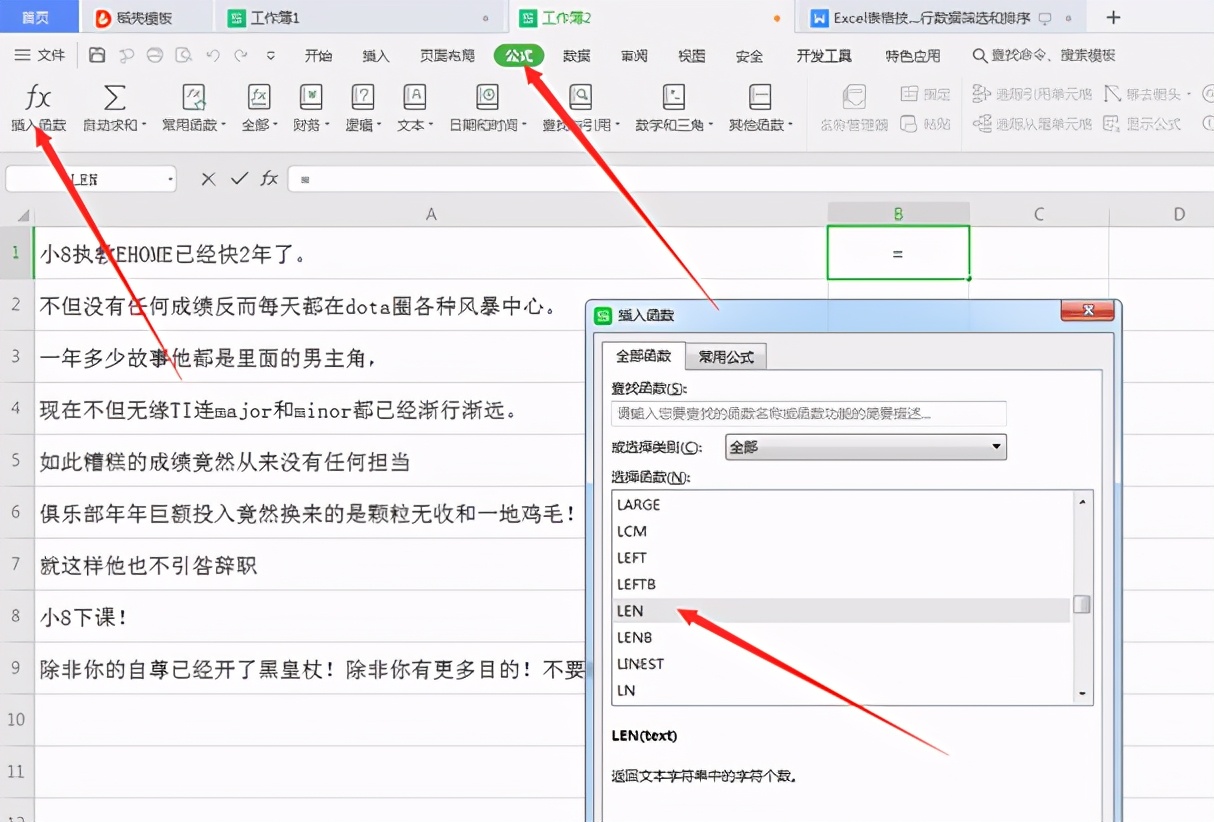This screenshot has width=1214, height=822.
Task: Open the Other Functions (其他函数) icon
Action: tap(760, 97)
